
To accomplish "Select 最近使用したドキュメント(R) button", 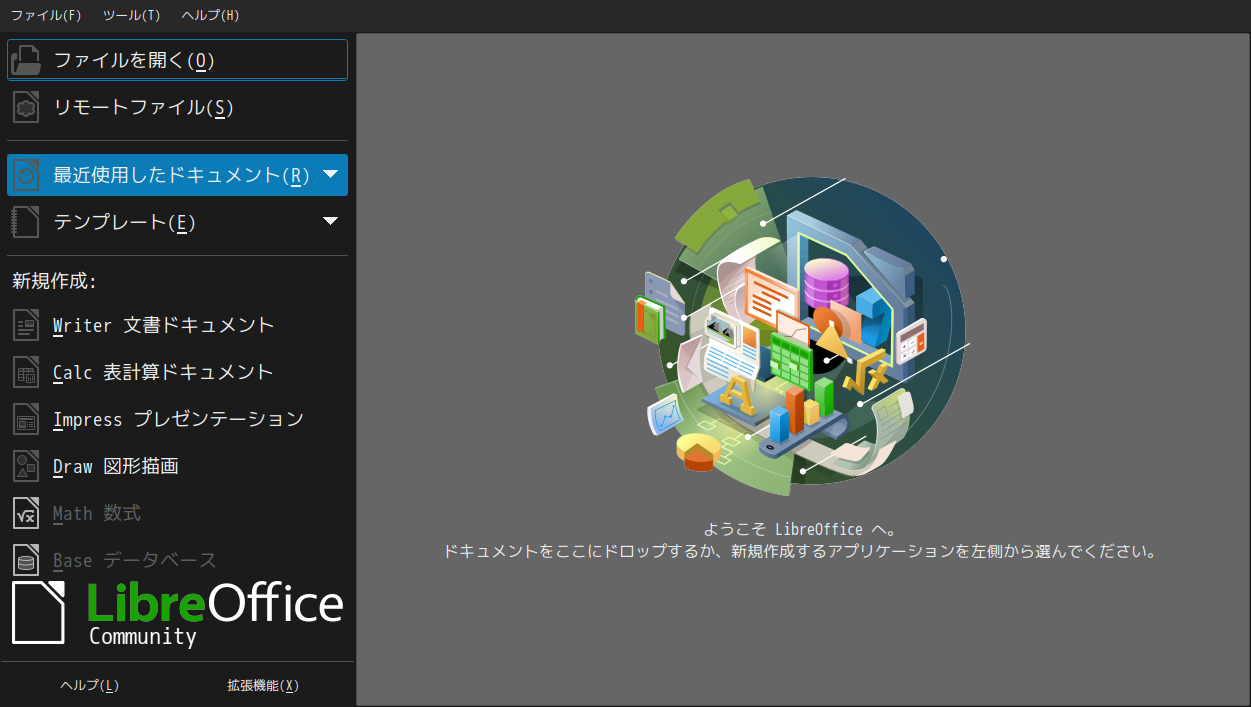I will [x=177, y=175].
